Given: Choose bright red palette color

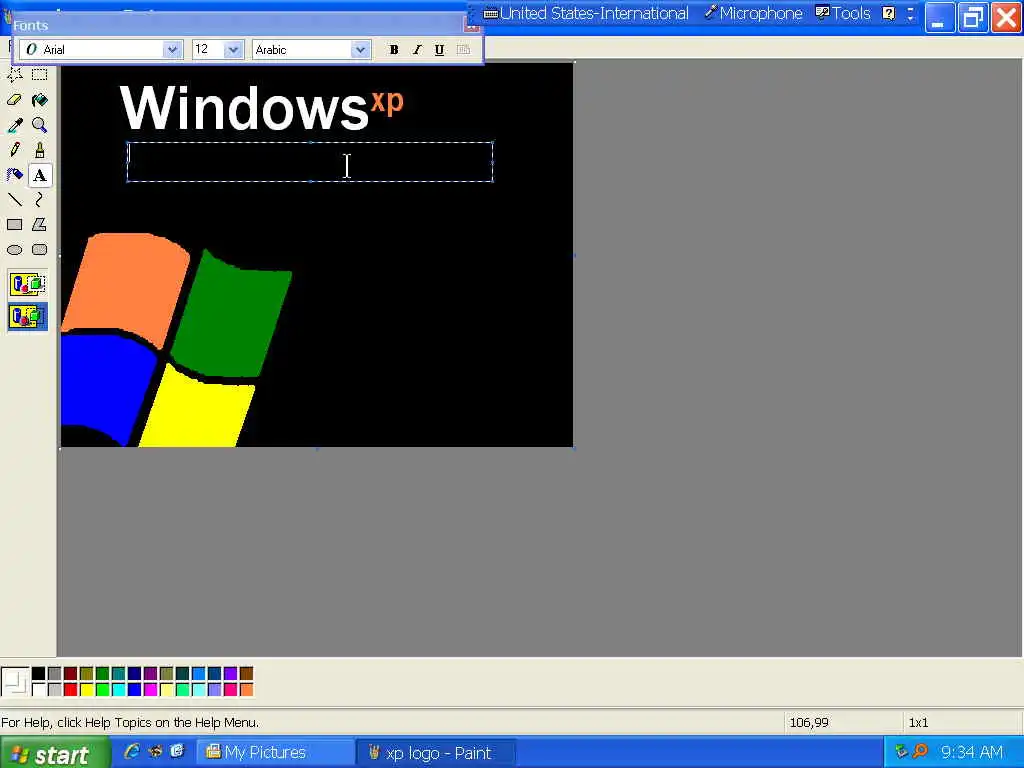Looking at the screenshot, I should (x=71, y=689).
